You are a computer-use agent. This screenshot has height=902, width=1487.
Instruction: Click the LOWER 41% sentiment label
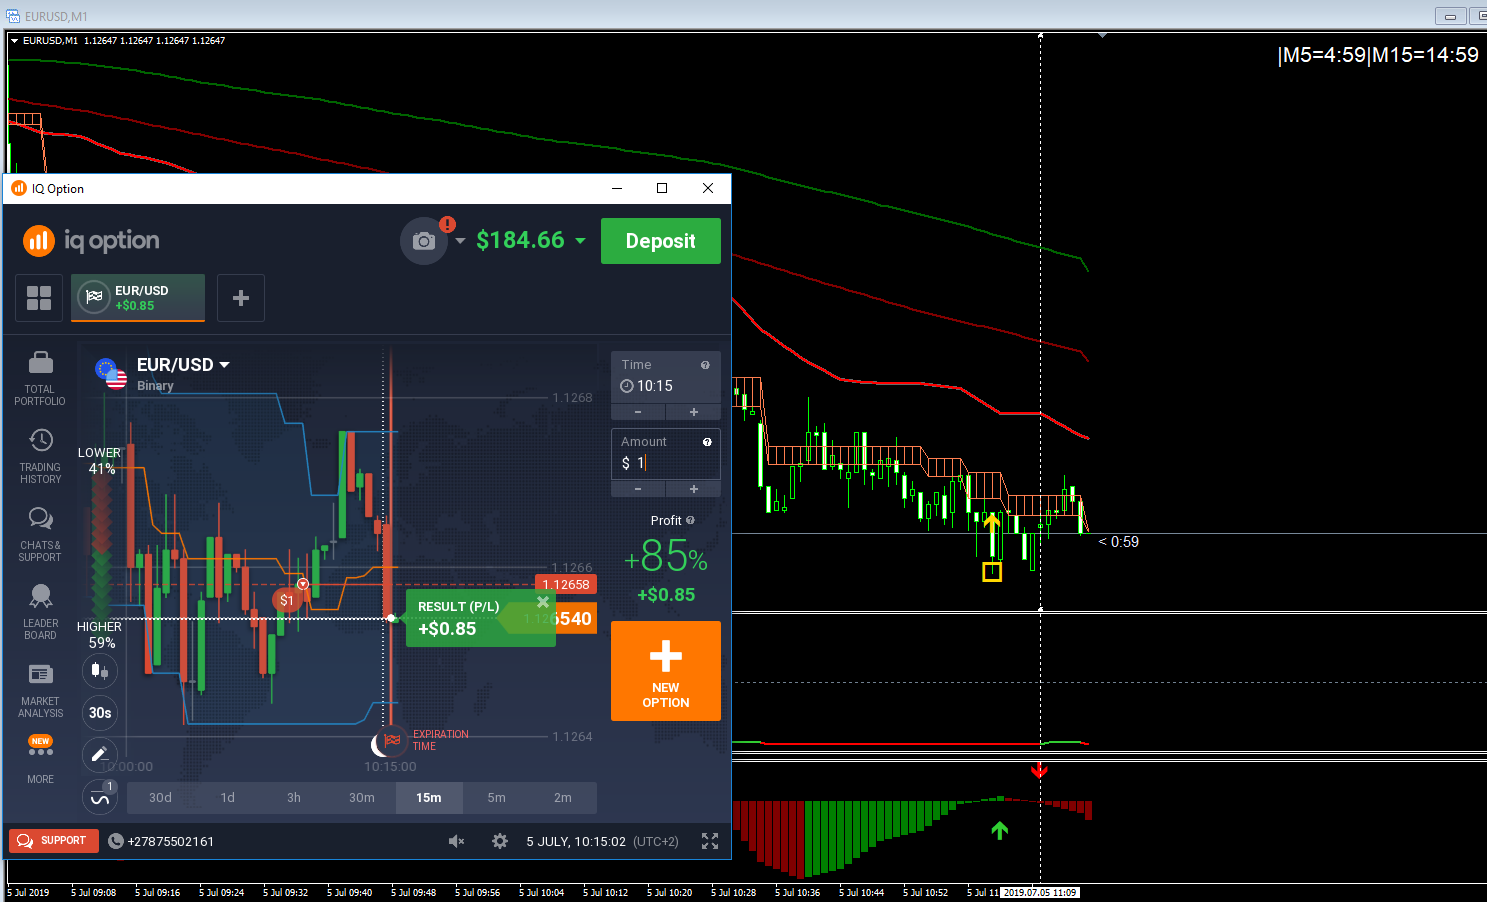(100, 461)
